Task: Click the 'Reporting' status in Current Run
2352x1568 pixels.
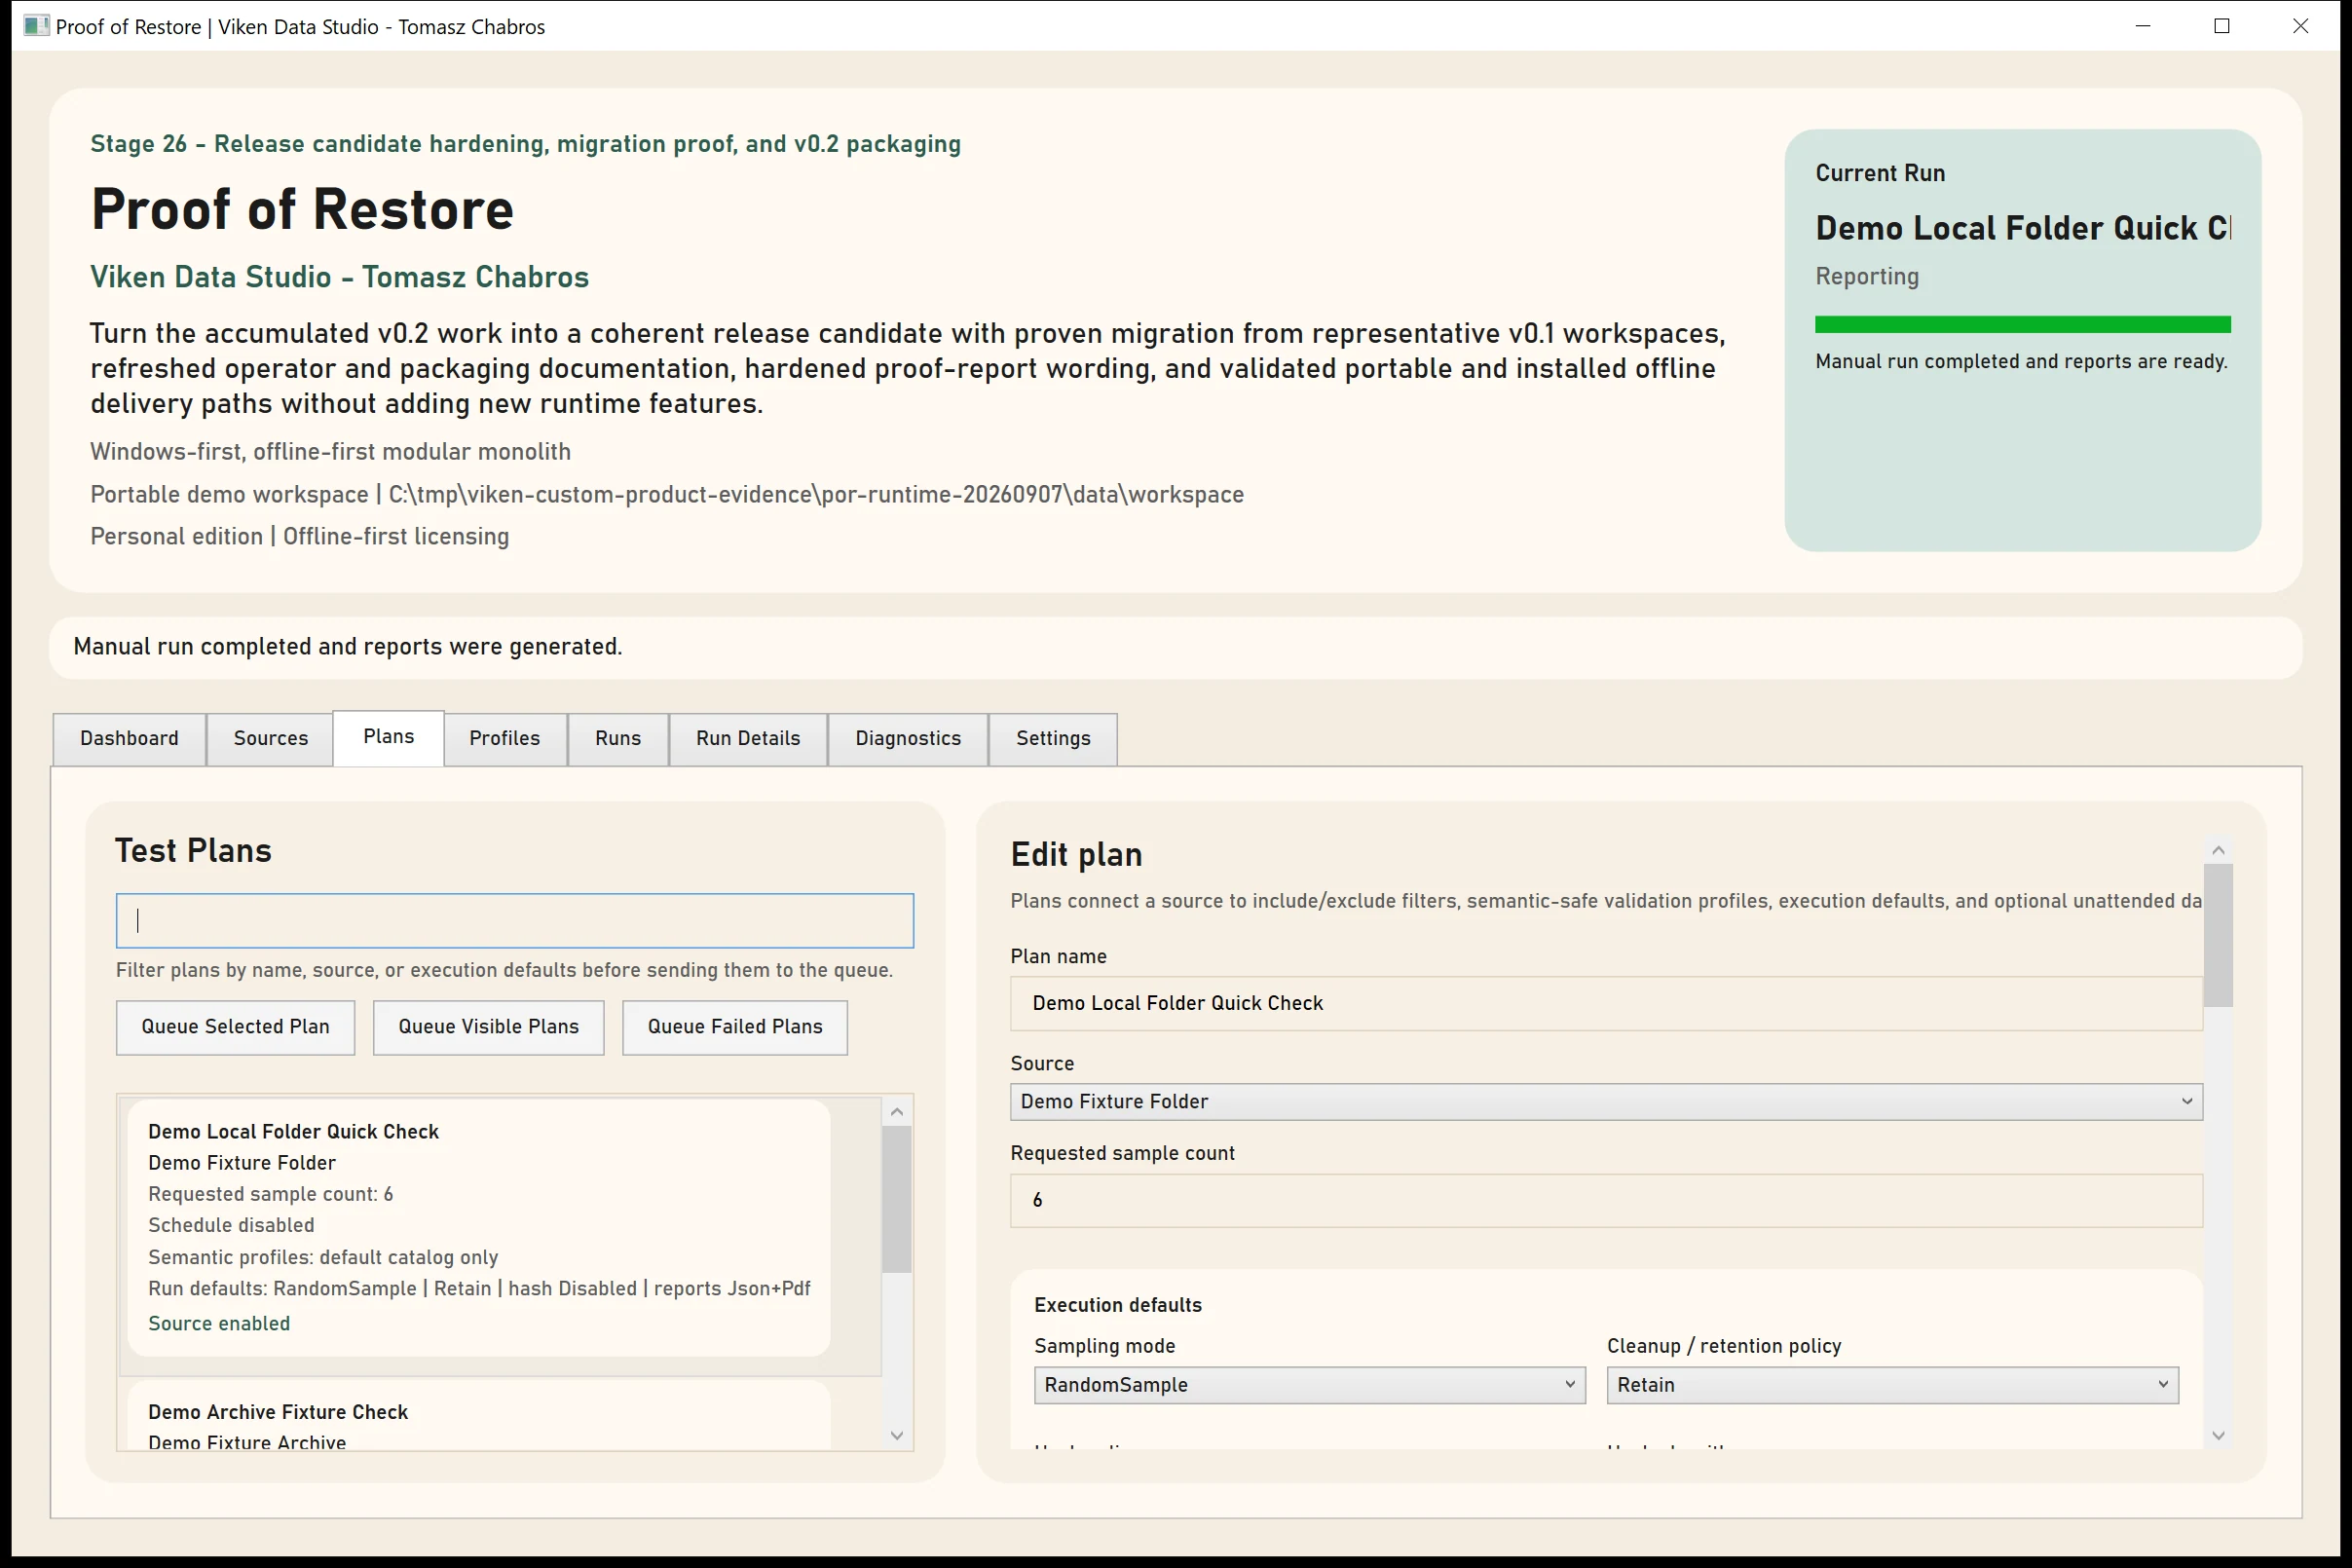Action: [x=1867, y=277]
